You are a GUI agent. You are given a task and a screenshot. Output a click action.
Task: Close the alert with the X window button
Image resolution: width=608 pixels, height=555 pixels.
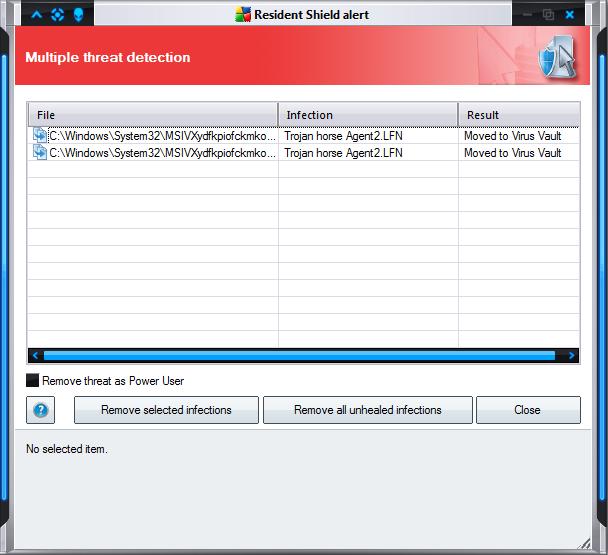point(570,15)
